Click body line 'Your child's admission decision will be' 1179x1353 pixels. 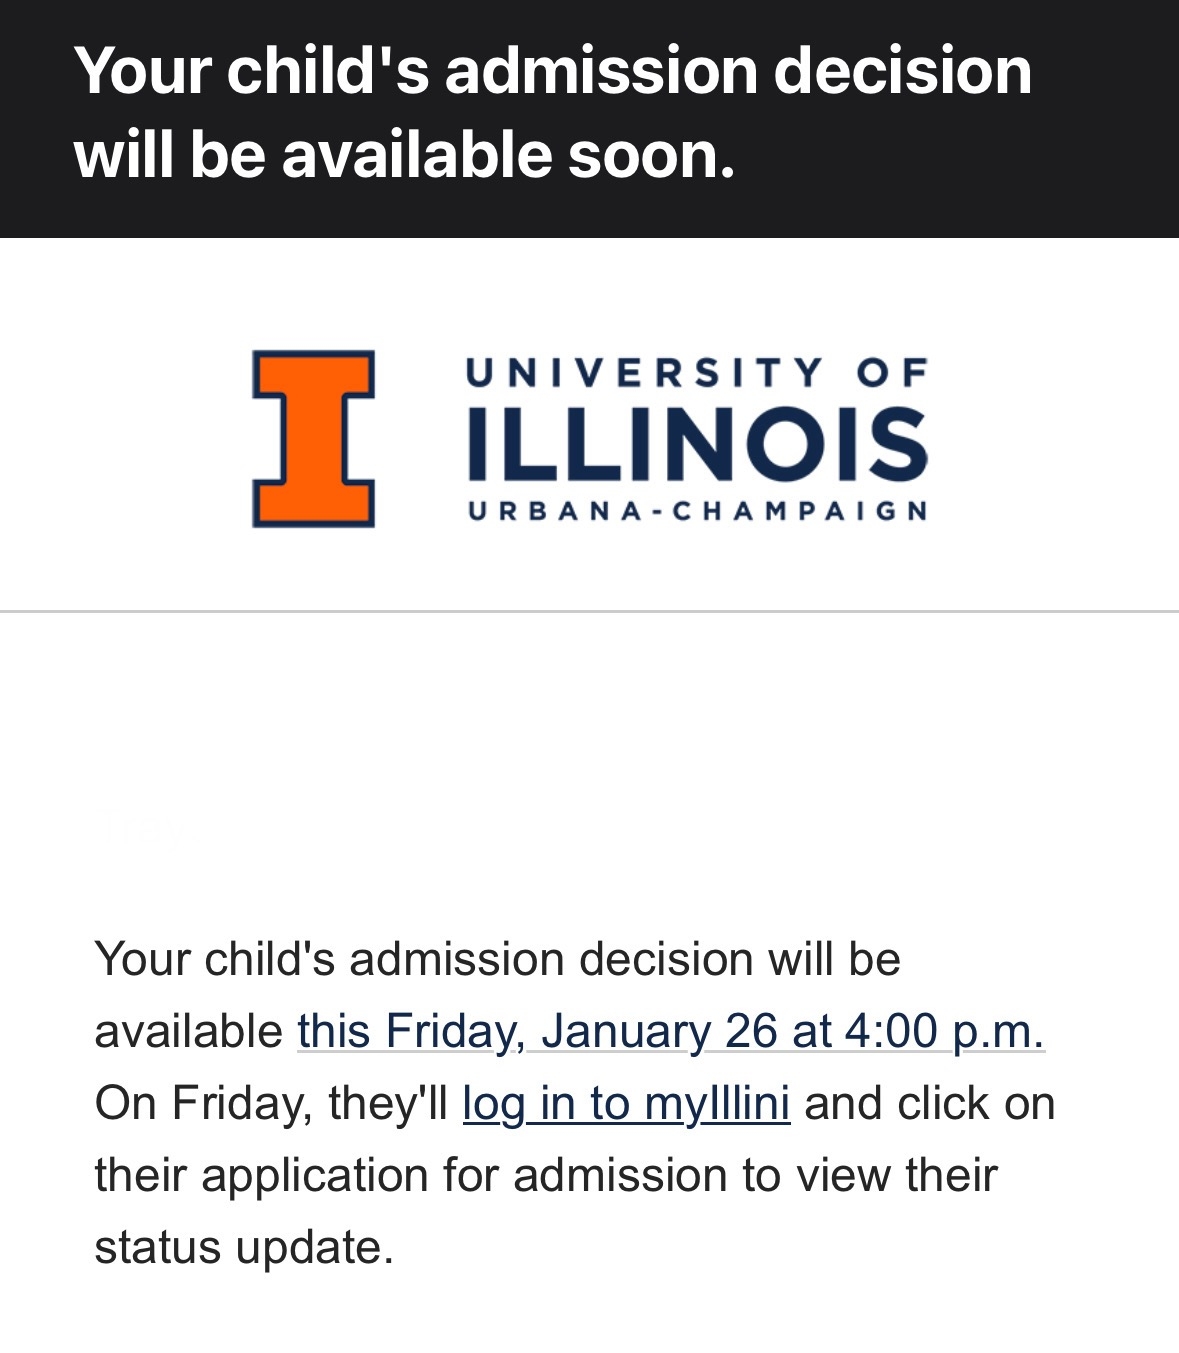tap(497, 959)
